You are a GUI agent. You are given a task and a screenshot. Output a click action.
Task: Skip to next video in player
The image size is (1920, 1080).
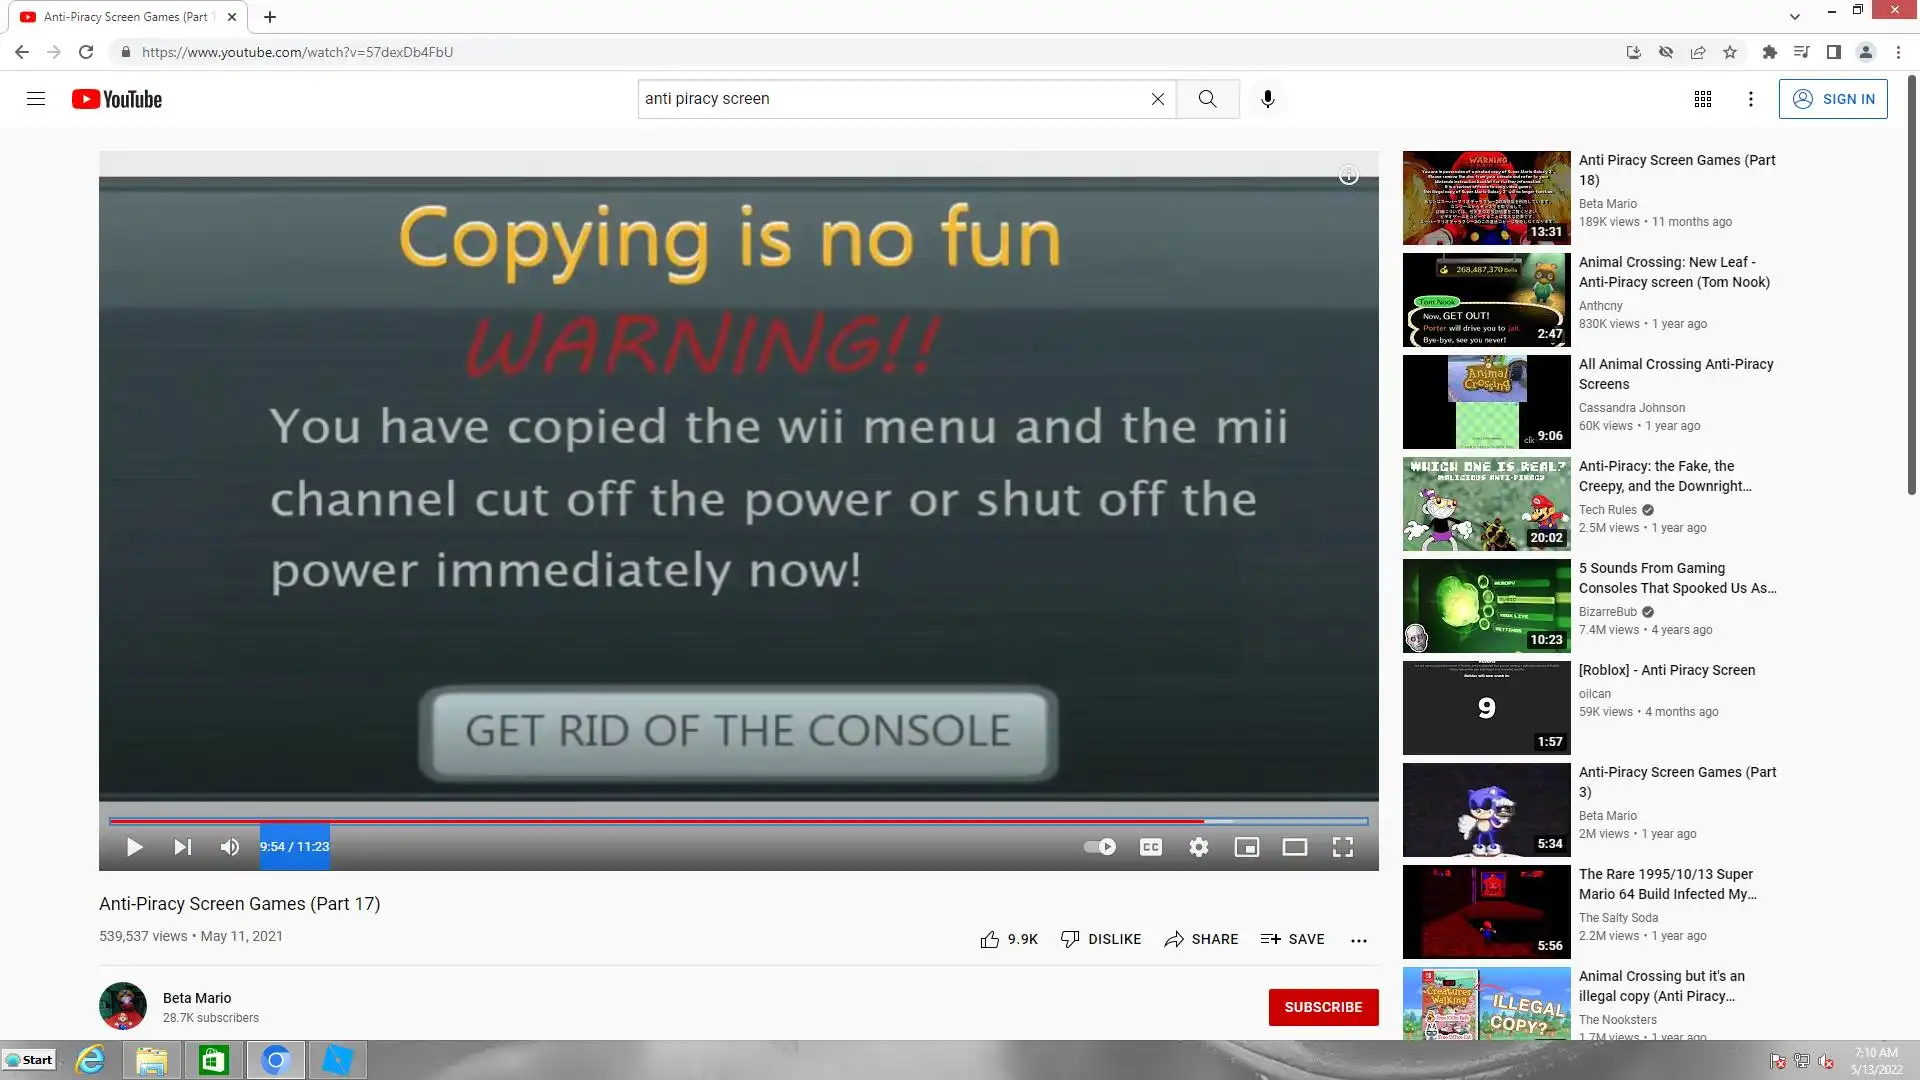pos(182,847)
